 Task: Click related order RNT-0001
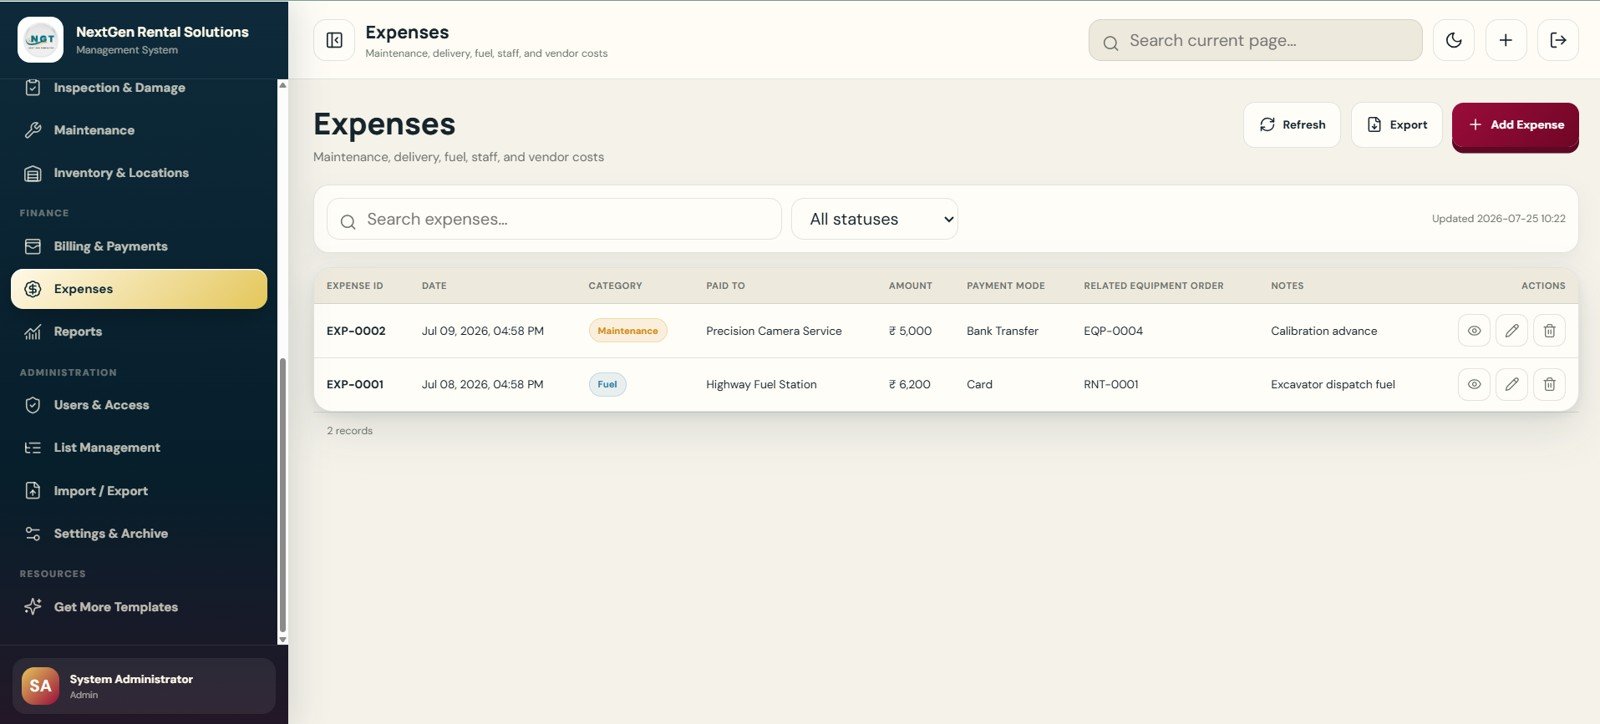pyautogui.click(x=1111, y=384)
